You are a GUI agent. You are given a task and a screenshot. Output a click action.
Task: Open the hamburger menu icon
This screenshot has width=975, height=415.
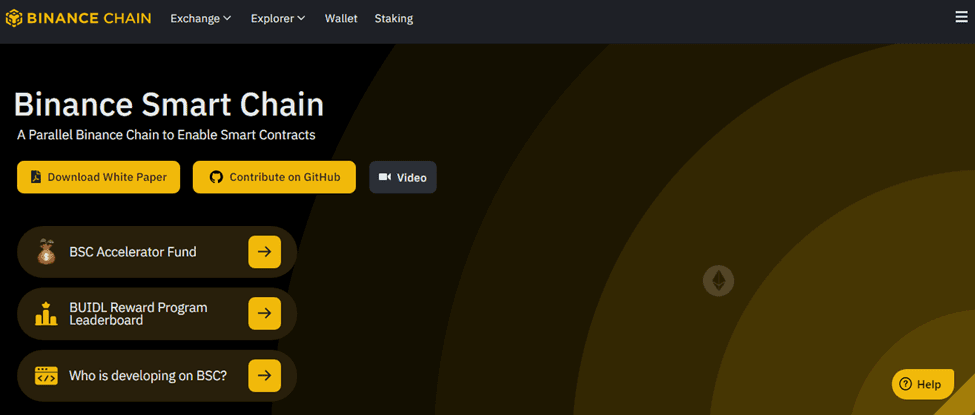pyautogui.click(x=961, y=18)
